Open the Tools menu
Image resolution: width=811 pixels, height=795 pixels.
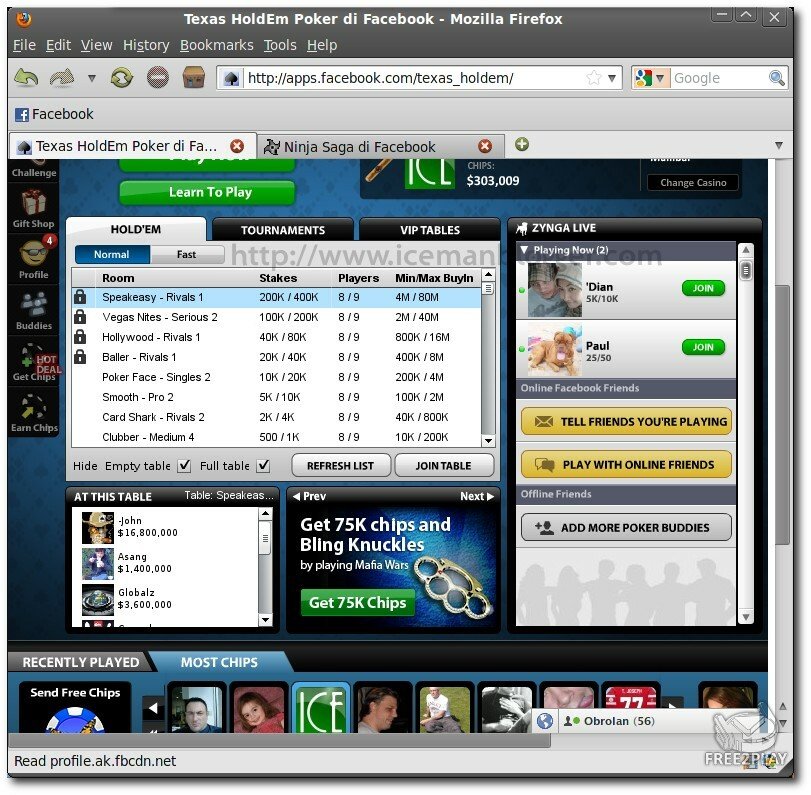point(280,46)
